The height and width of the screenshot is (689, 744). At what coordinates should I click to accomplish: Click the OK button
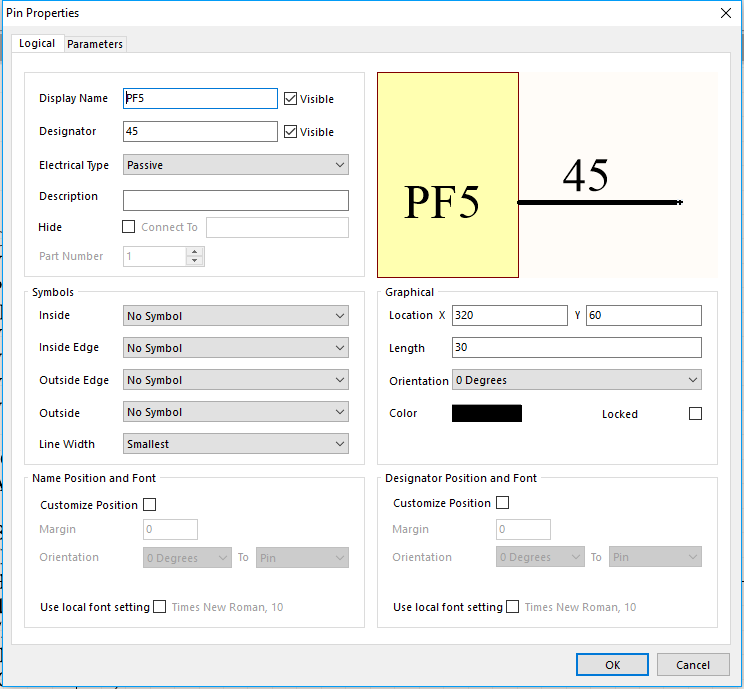click(612, 664)
